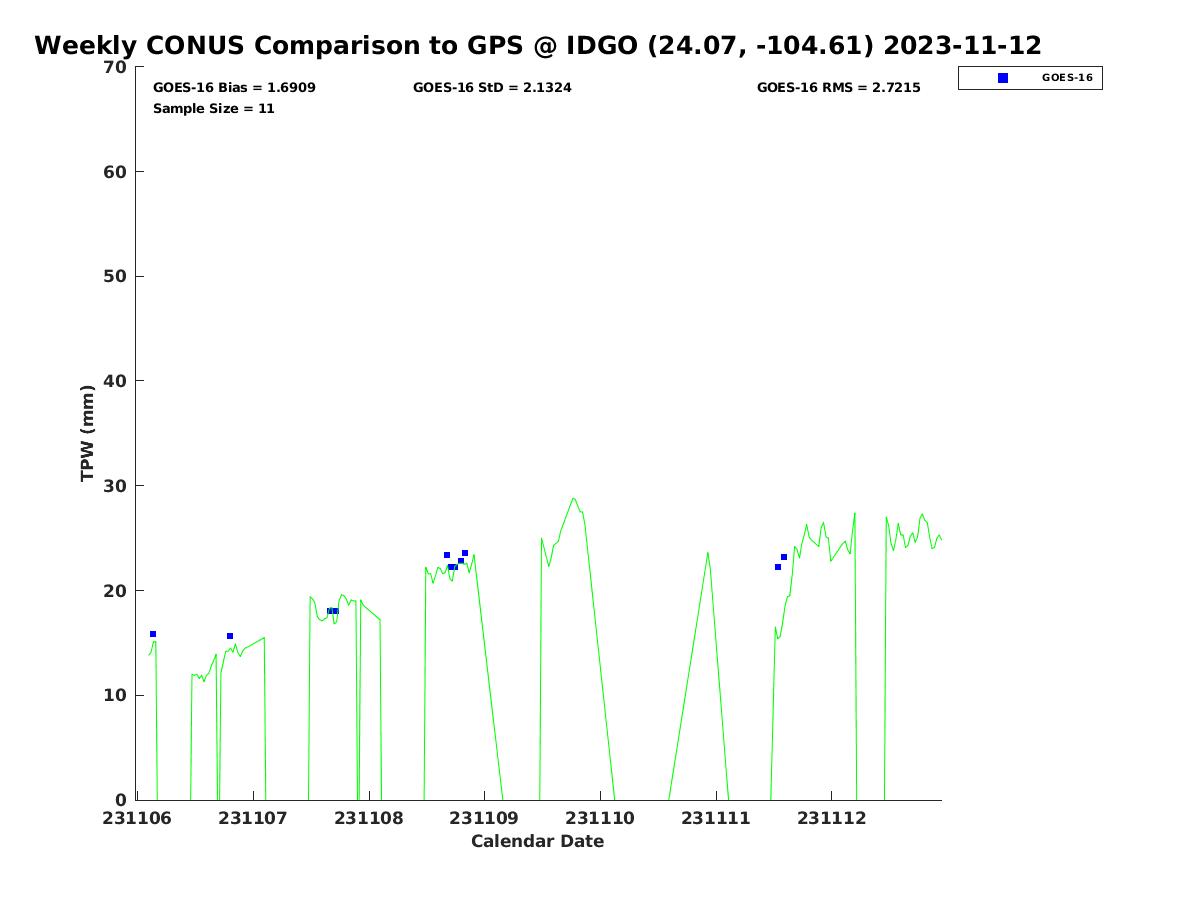This screenshot has width=1200, height=900.
Task: Select the GOES-16 Bias statistic text
Action: click(x=234, y=88)
